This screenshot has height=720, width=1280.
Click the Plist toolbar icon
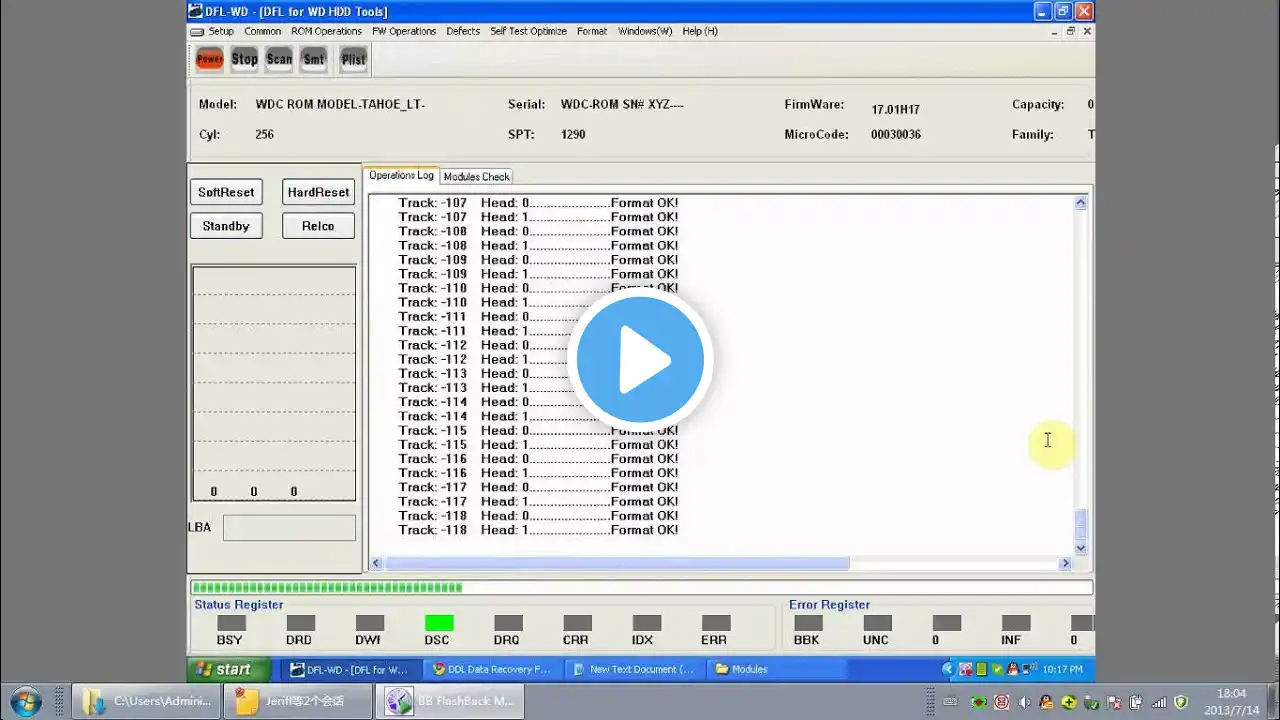coord(353,59)
